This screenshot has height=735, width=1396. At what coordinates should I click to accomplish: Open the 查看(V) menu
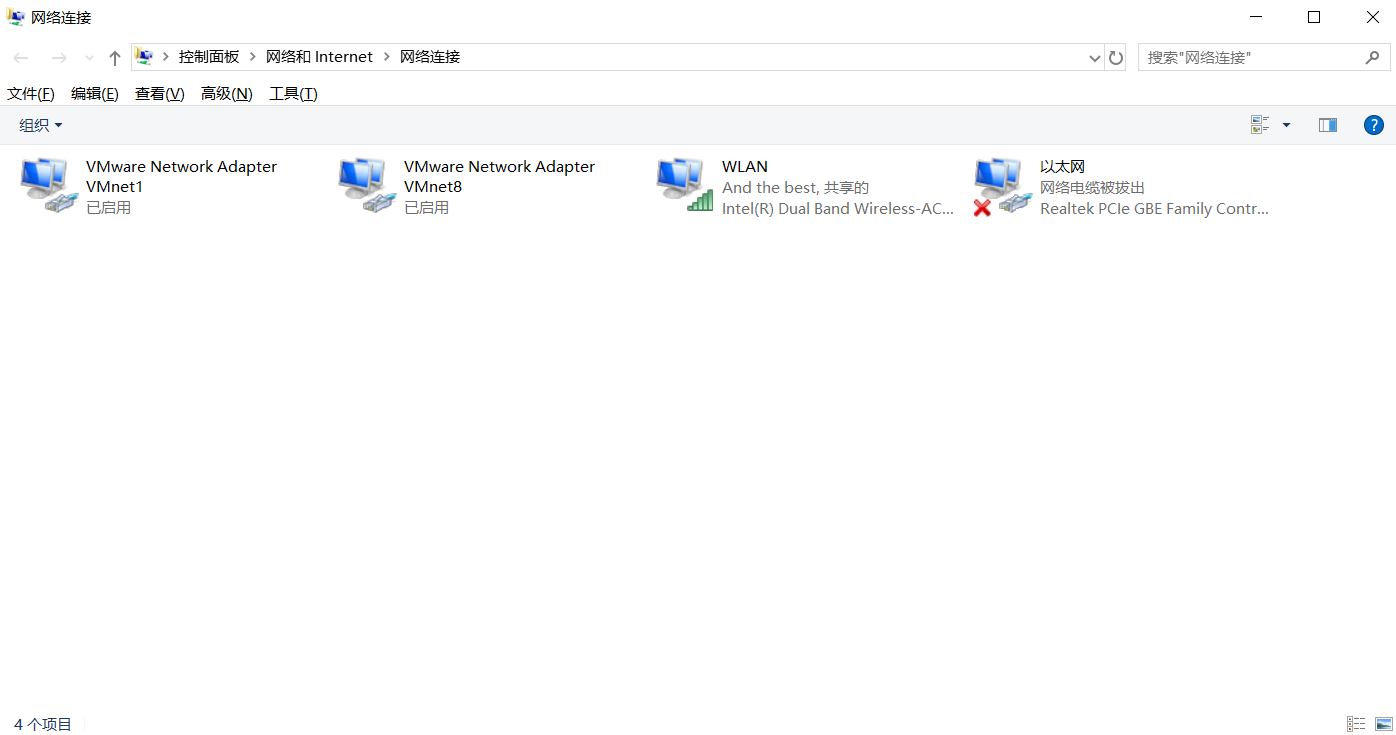(x=160, y=94)
